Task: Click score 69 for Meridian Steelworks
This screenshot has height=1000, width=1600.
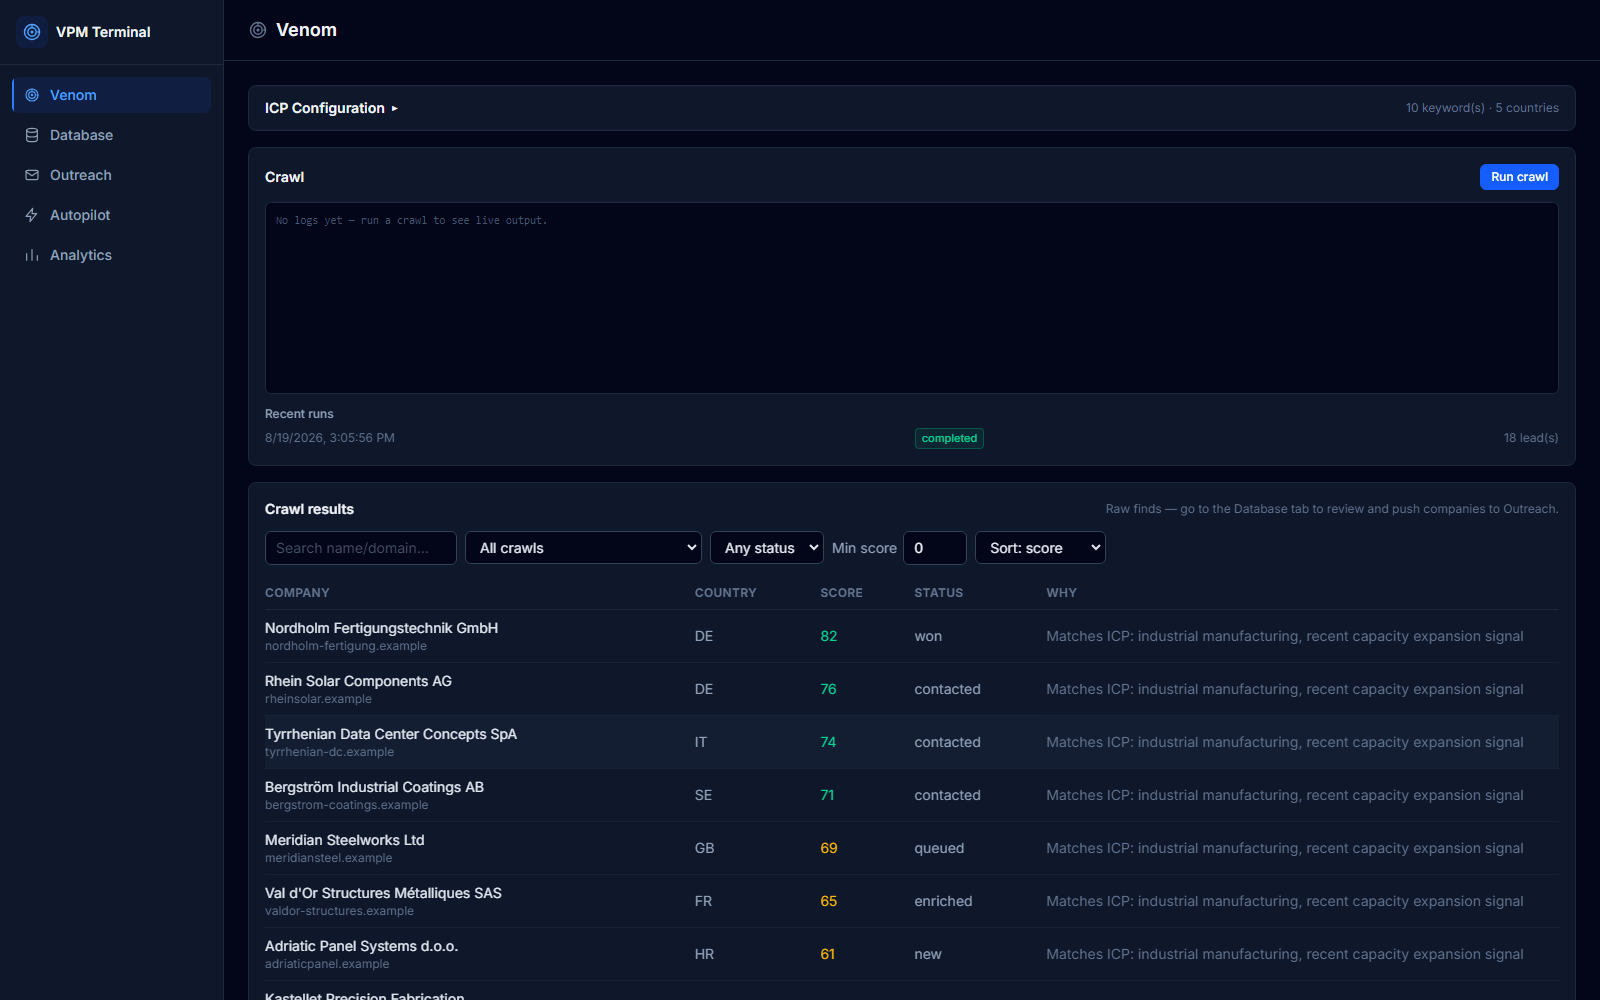Action: point(829,848)
